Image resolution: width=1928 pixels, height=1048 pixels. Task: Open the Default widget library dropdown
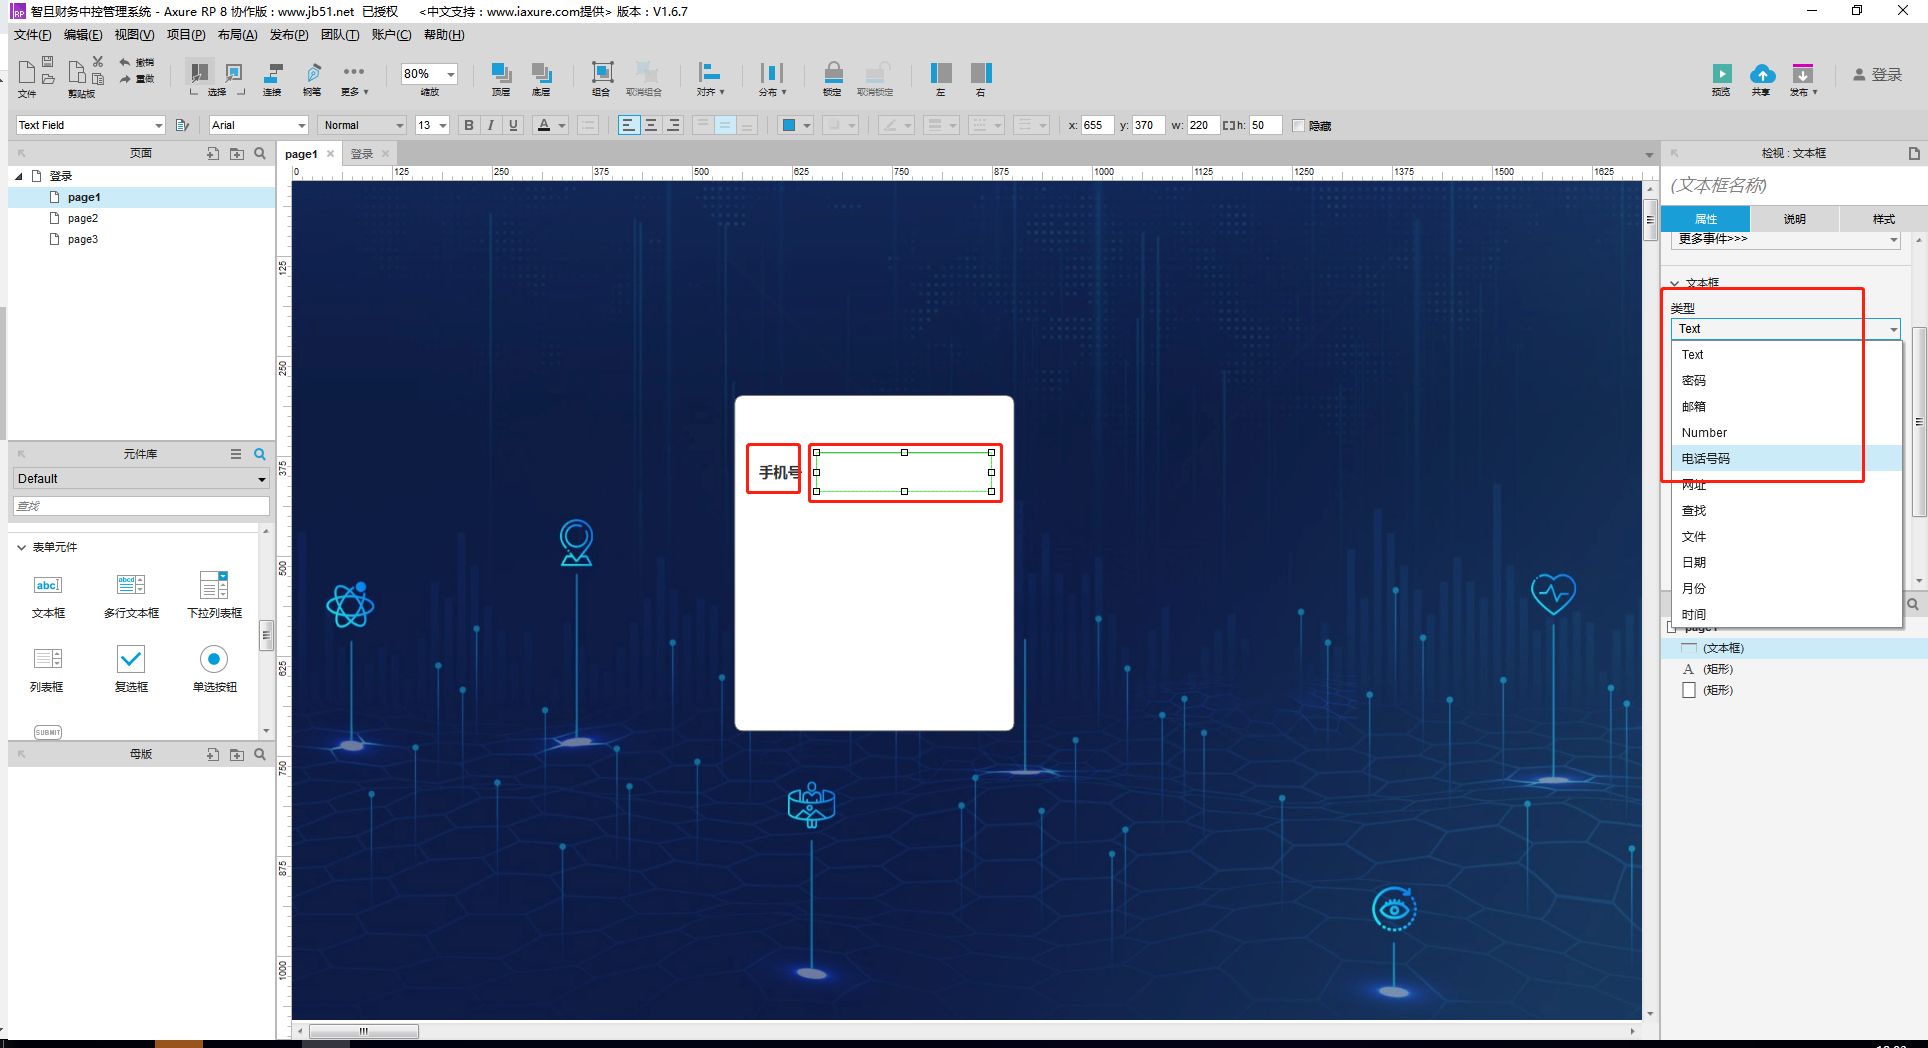pyautogui.click(x=141, y=479)
